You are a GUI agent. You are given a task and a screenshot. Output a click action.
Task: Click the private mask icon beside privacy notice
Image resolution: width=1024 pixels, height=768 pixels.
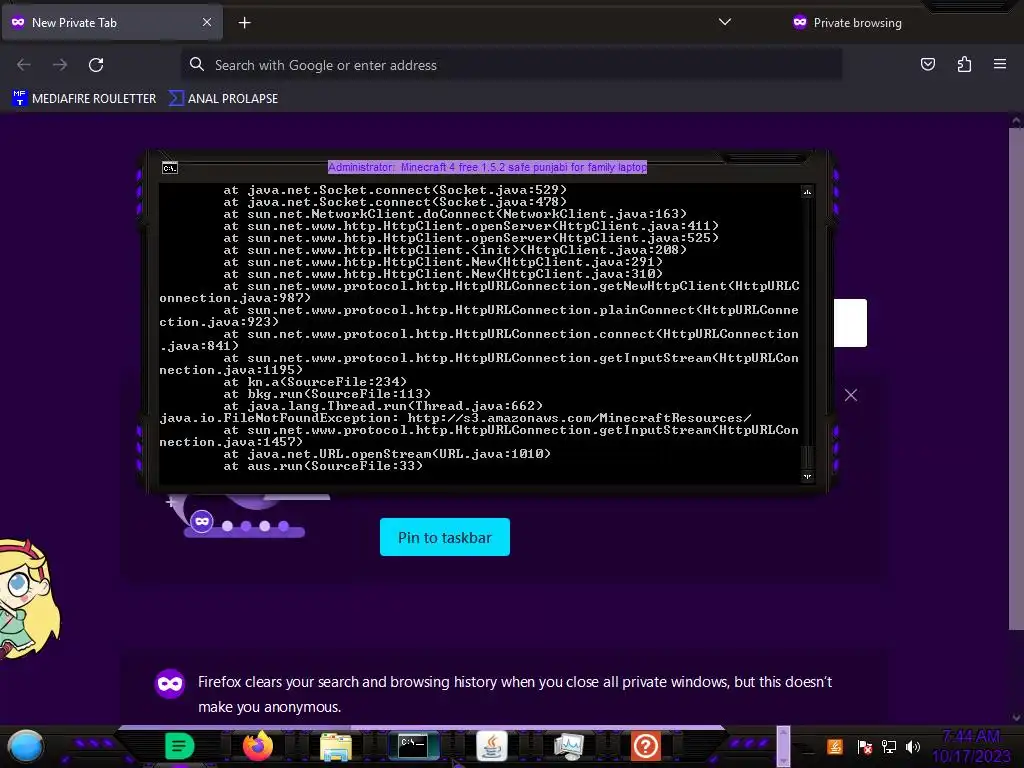click(x=170, y=684)
